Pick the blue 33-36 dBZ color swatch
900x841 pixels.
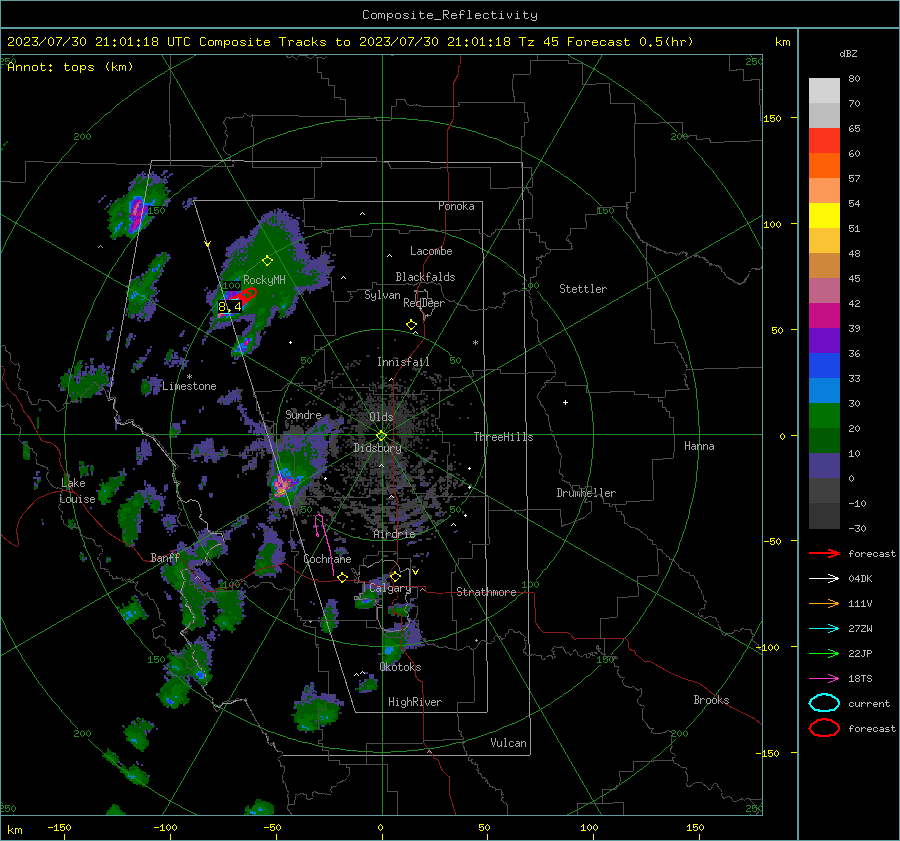[x=824, y=365]
